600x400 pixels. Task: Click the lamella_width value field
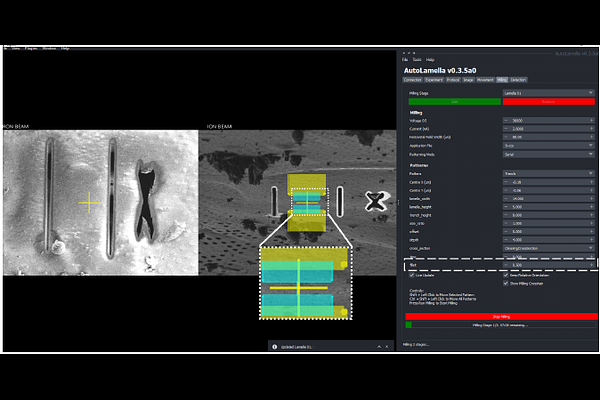pyautogui.click(x=548, y=199)
